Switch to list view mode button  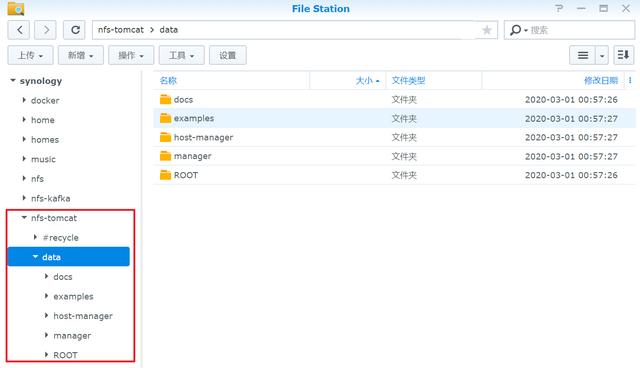(583, 55)
